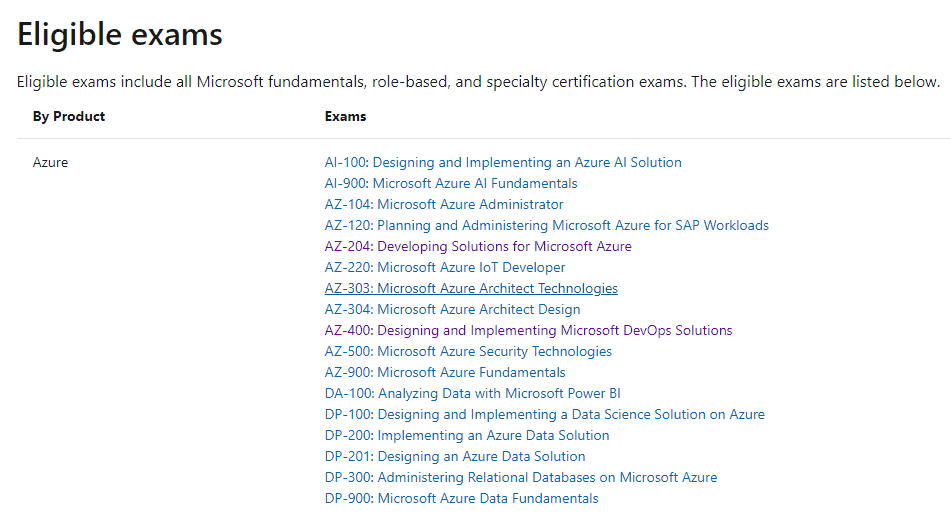Click the Exams column header
951x513 pixels.
tap(345, 116)
